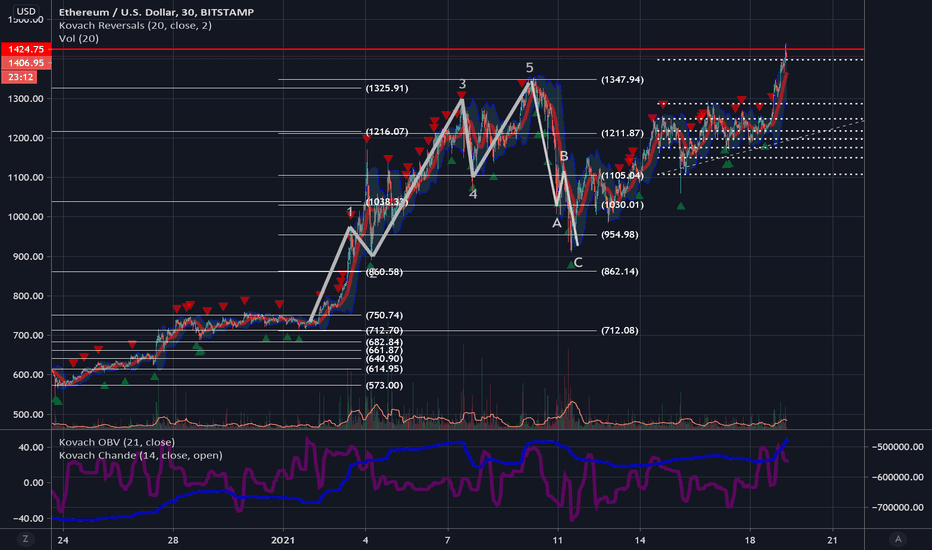Image resolution: width=932 pixels, height=550 pixels.
Task: Click the (682.84) Fibonacci level label
Action: point(384,342)
